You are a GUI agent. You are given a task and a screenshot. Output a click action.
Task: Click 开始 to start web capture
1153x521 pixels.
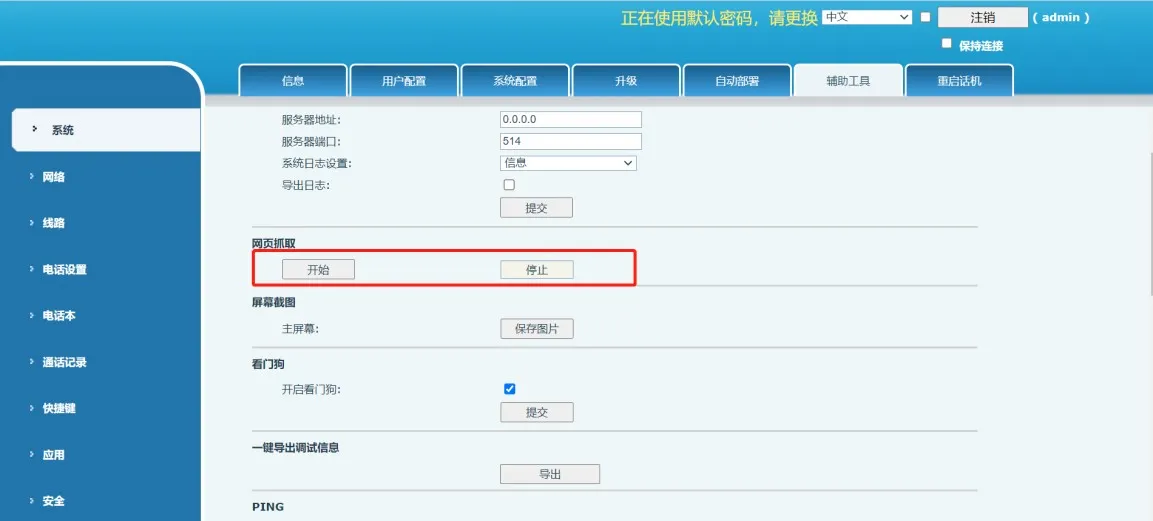[318, 270]
